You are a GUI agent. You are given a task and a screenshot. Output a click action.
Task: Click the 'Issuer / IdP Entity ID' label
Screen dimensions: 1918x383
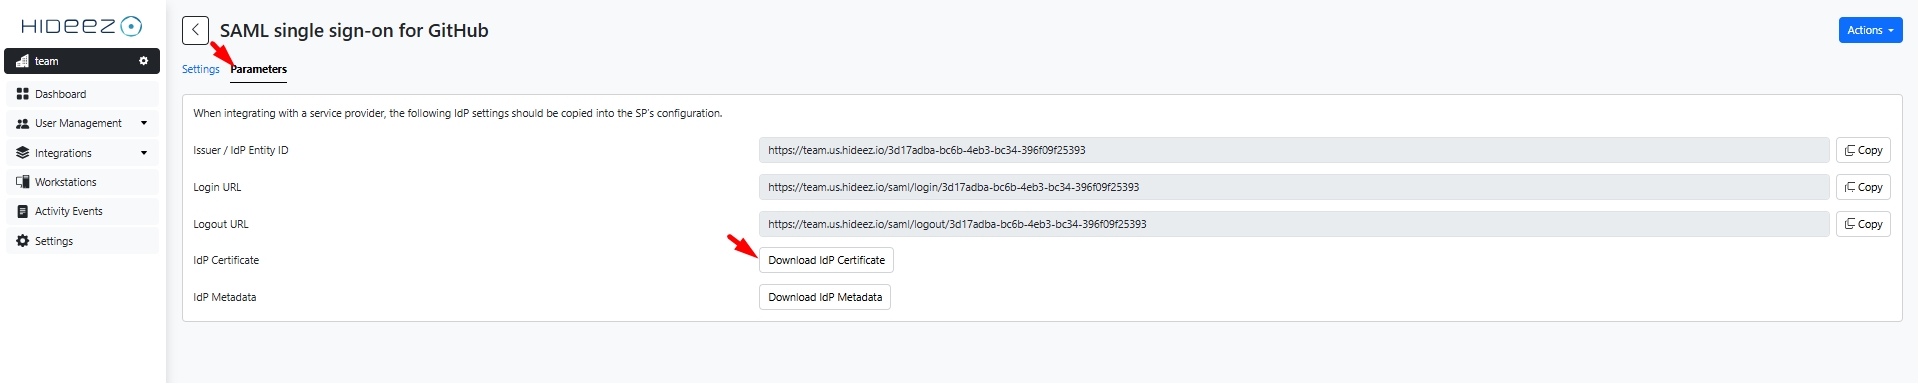[241, 150]
